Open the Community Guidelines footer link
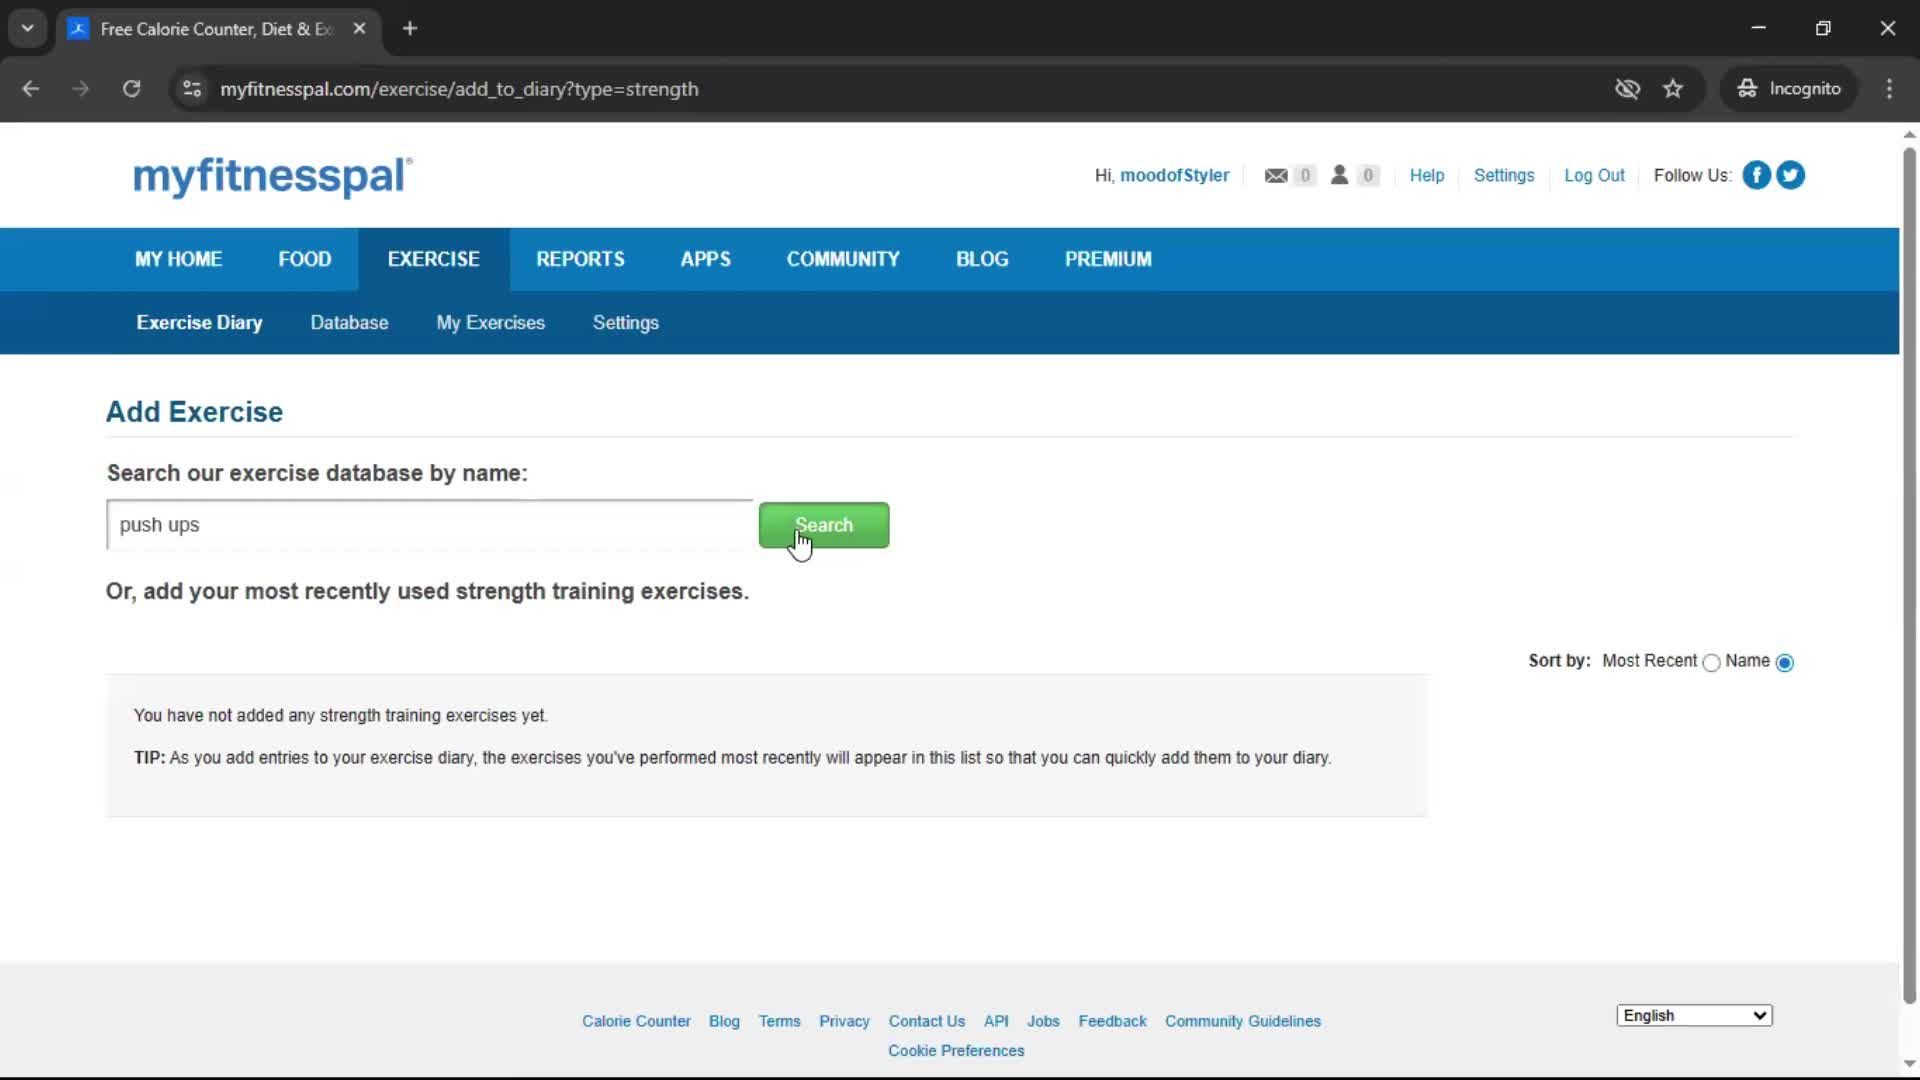Viewport: 1920px width, 1080px height. (x=1242, y=1021)
